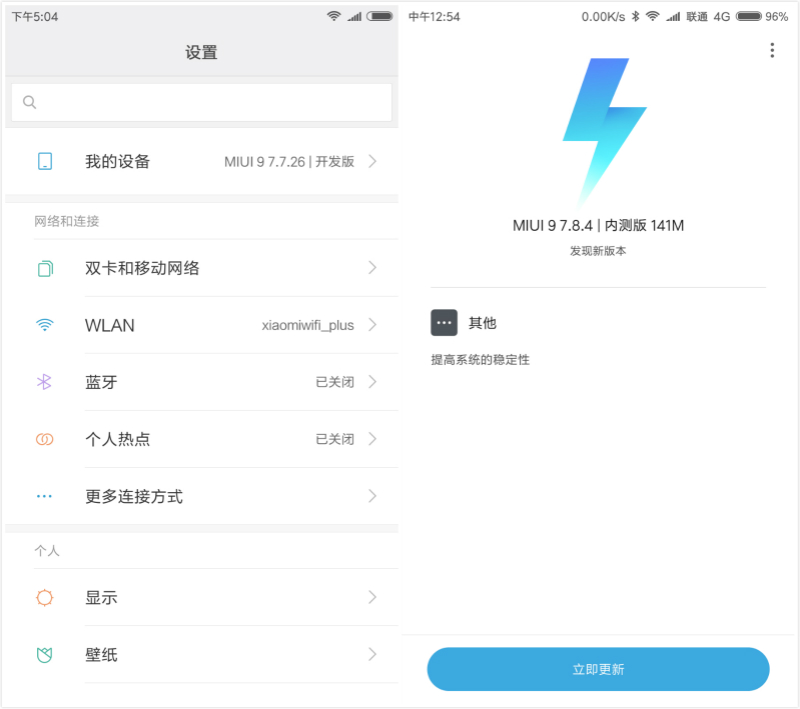Viewport: 800px width, 709px height.
Task: Expand My Device chevron arrow
Action: (373, 161)
